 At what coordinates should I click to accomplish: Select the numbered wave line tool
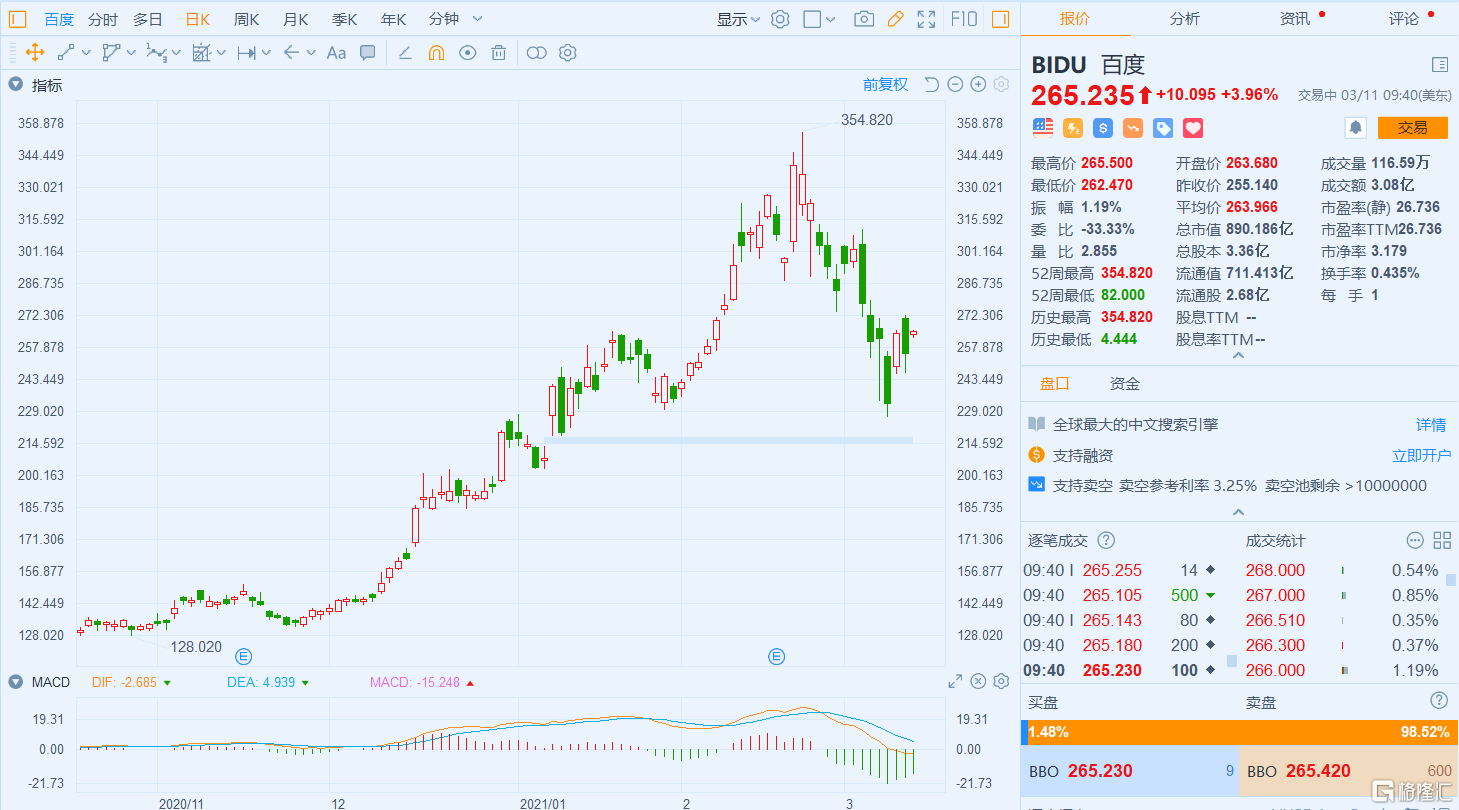[155, 53]
